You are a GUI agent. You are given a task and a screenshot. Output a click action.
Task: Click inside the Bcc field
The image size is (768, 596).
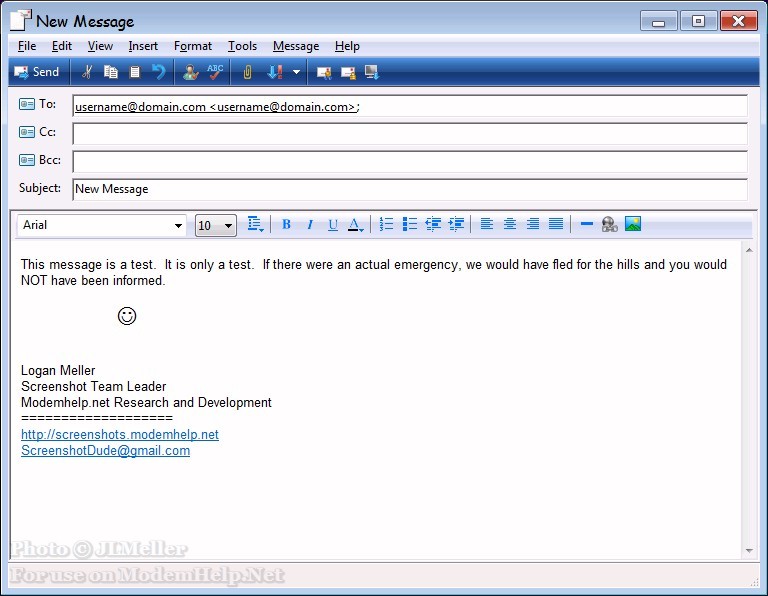tap(410, 162)
